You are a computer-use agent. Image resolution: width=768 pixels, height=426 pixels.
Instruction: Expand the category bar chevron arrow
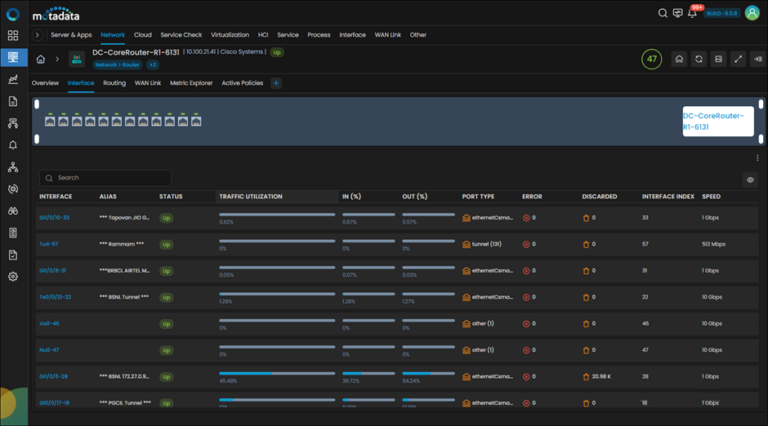tap(37, 35)
